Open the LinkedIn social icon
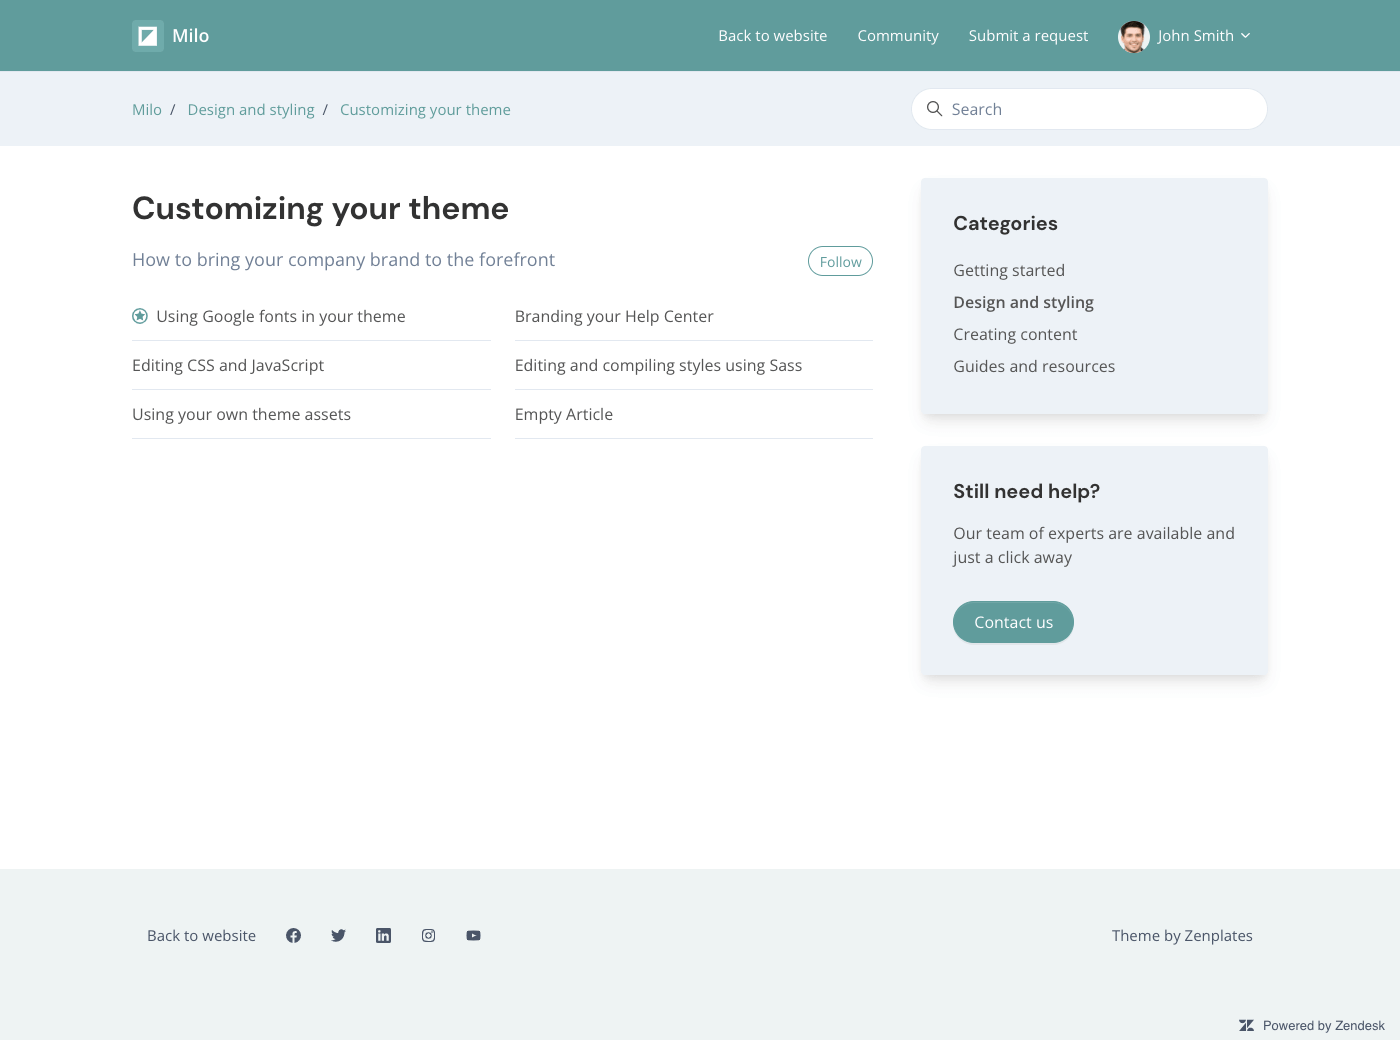1400x1040 pixels. [383, 936]
